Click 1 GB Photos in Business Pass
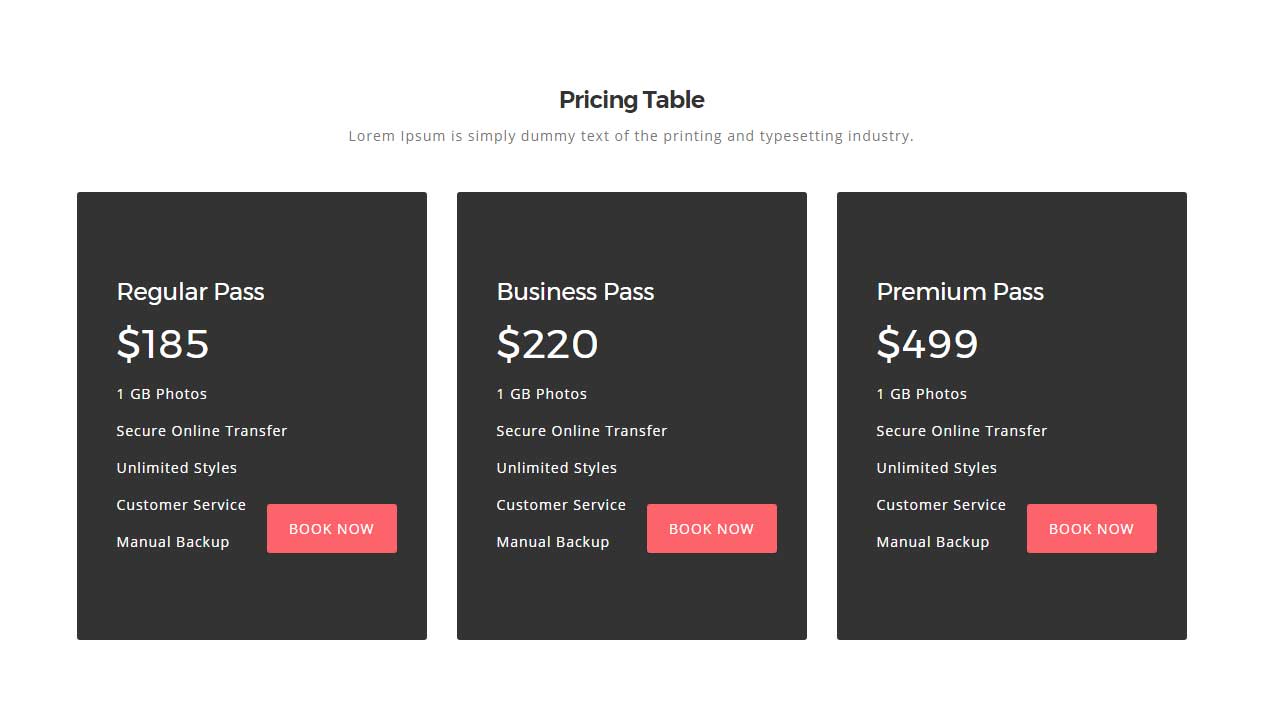This screenshot has width=1263, height=718. point(542,394)
